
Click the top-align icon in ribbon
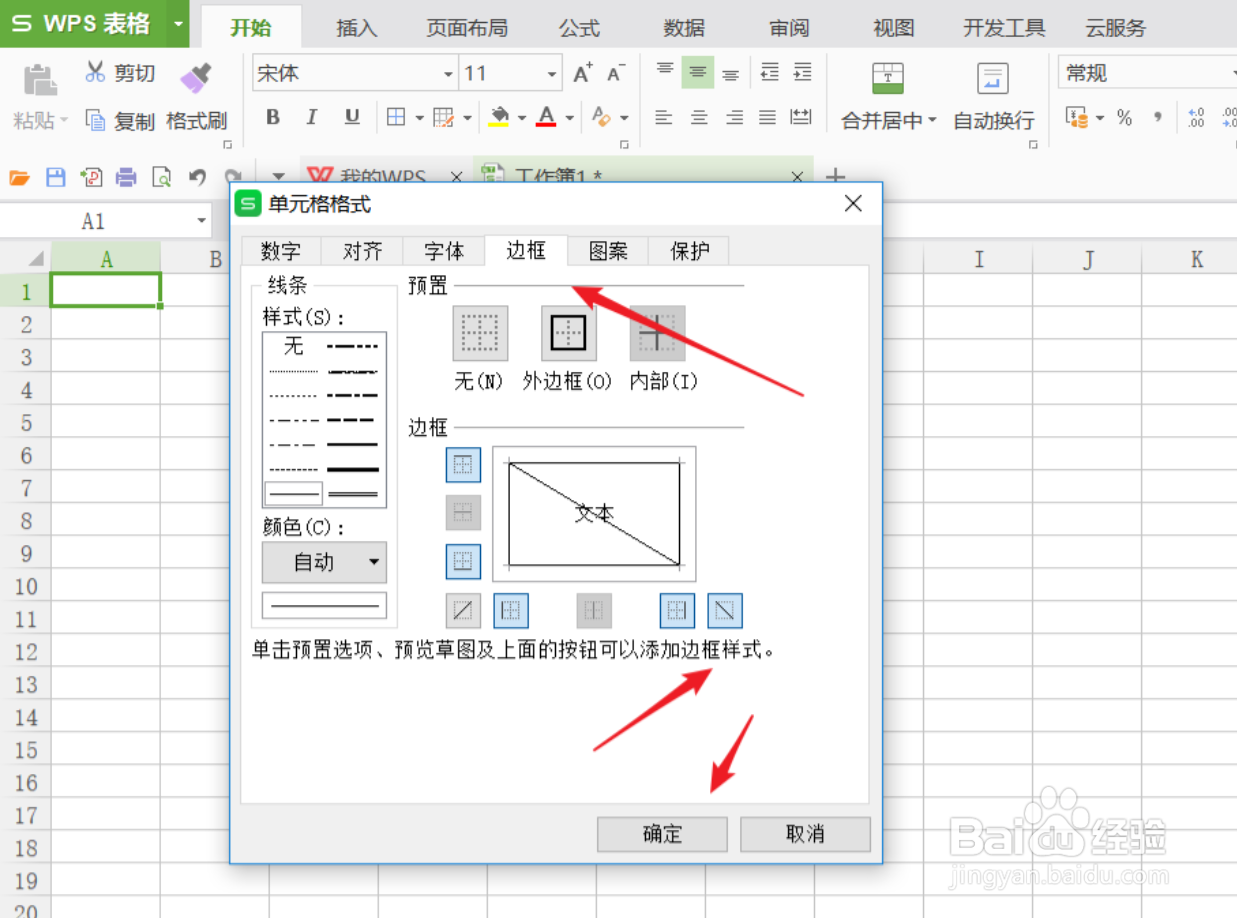[665, 72]
